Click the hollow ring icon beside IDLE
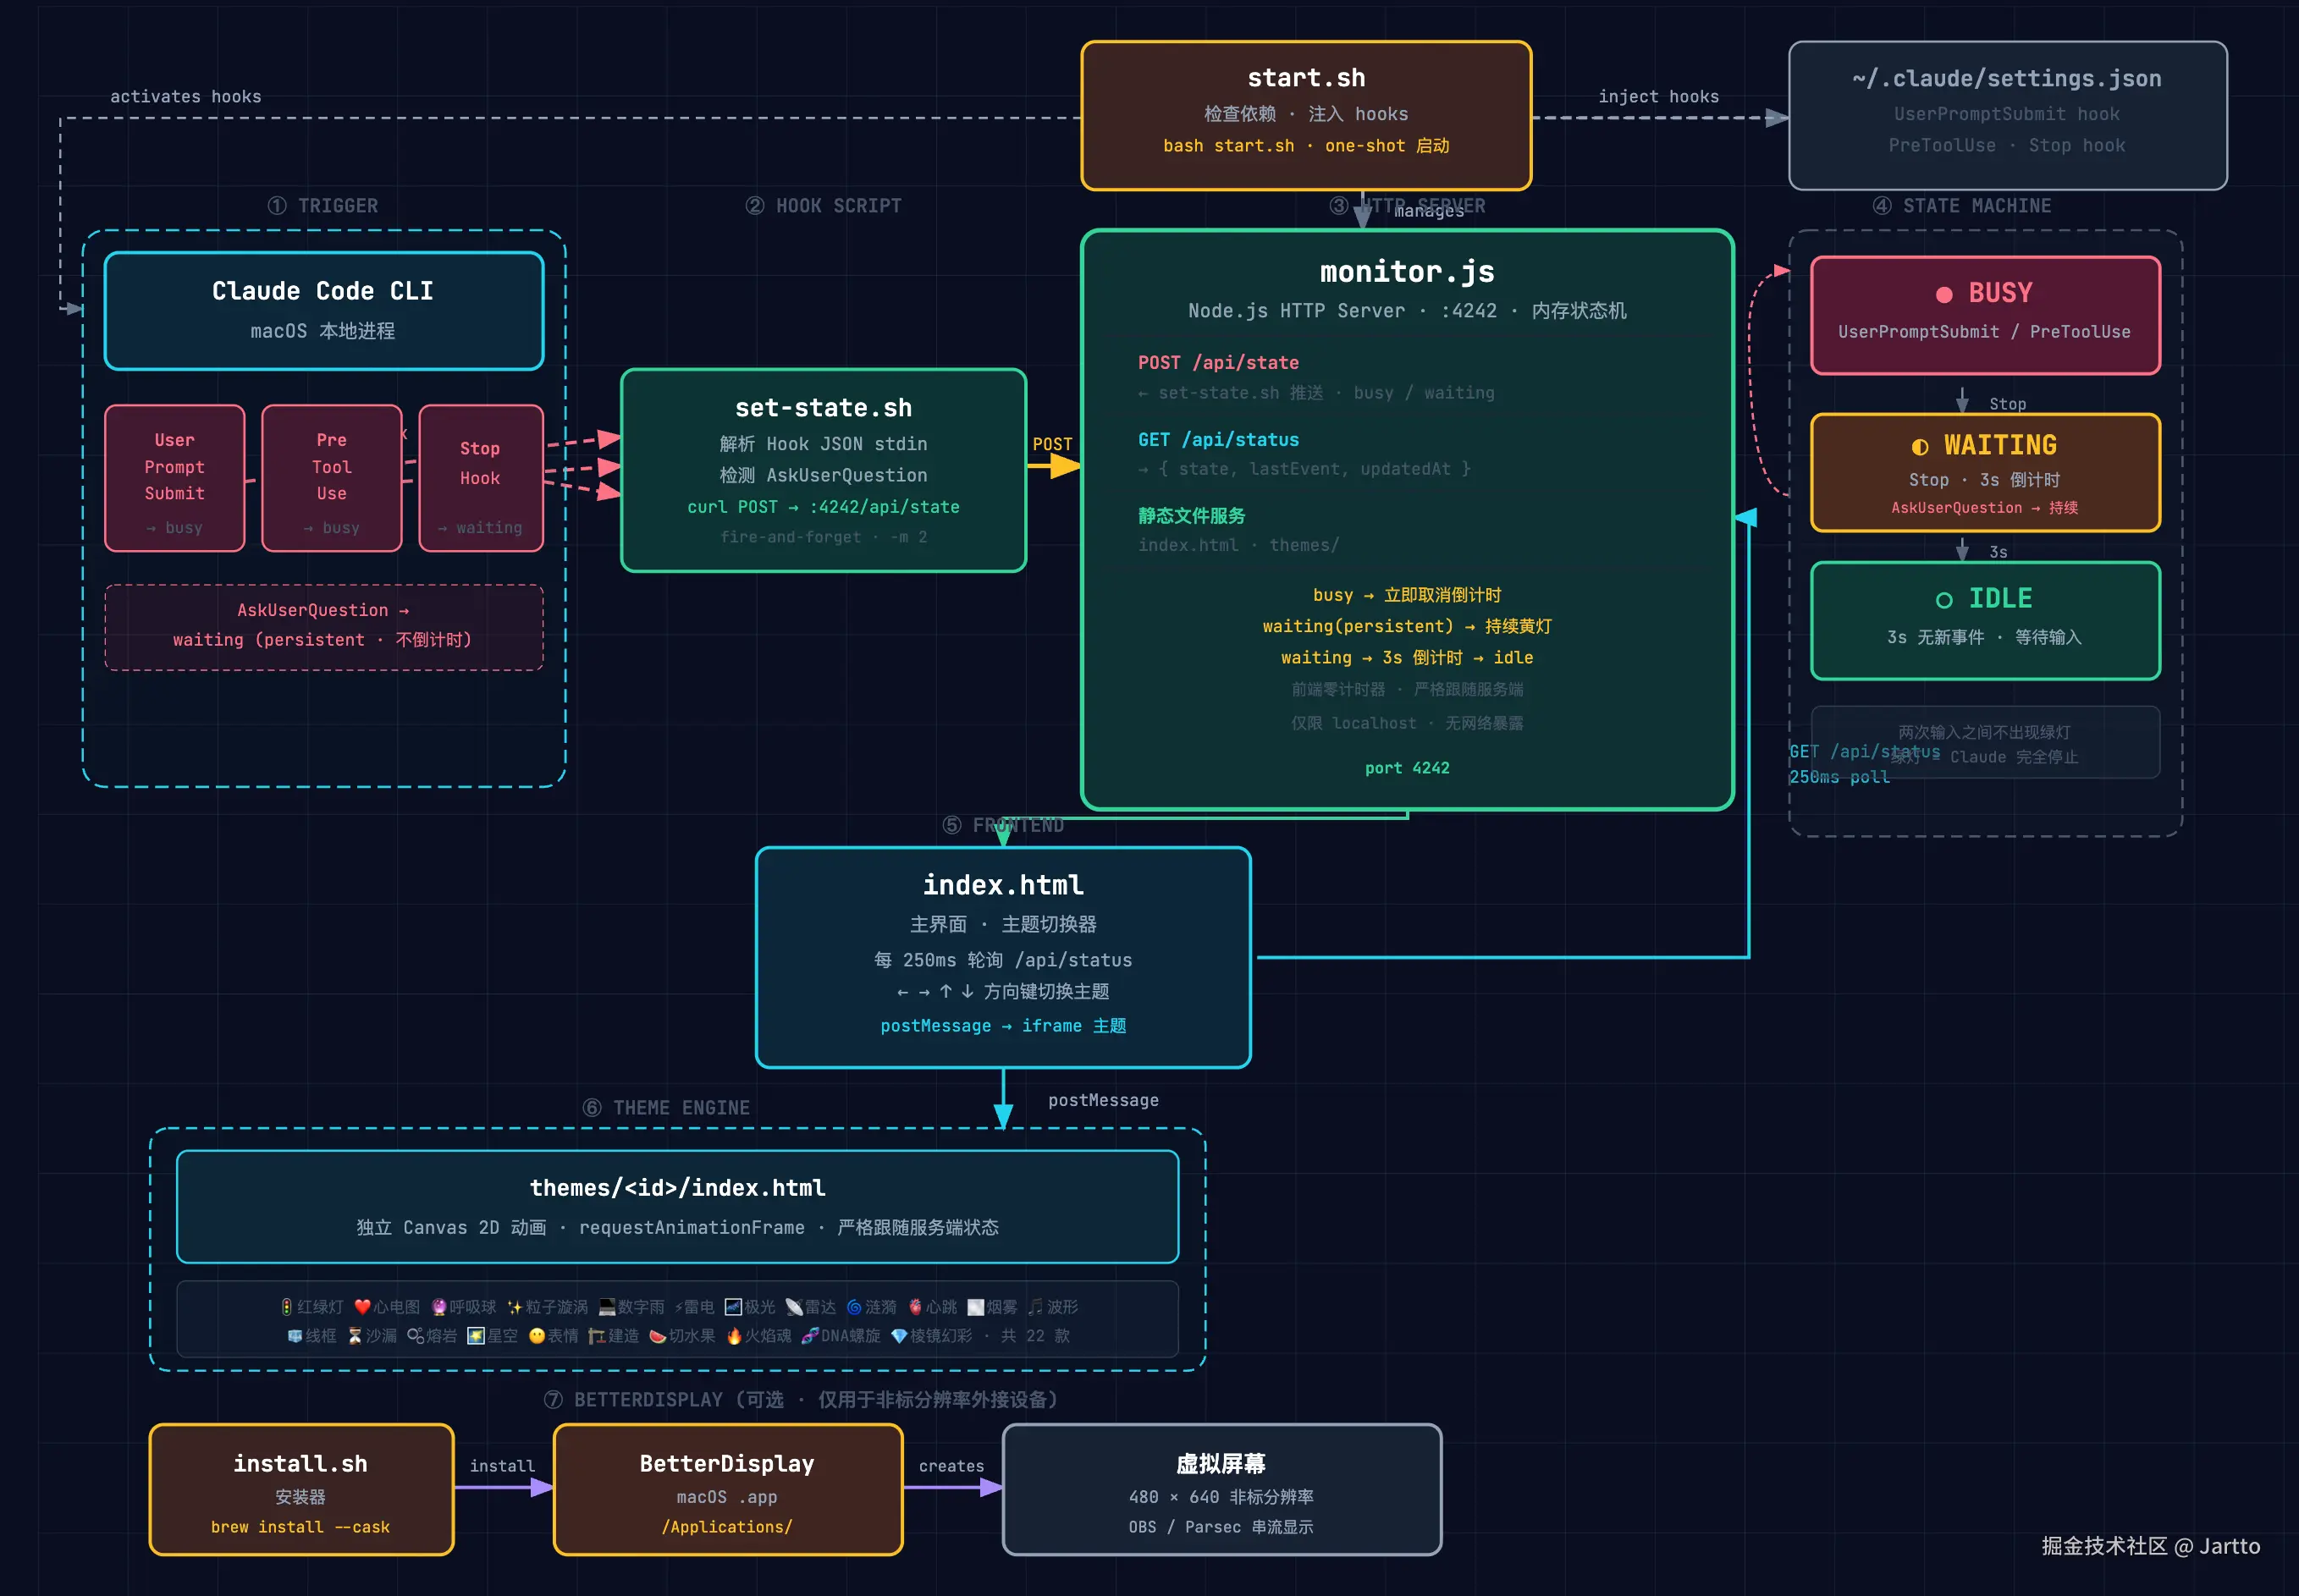The image size is (2299, 1596). click(1944, 600)
